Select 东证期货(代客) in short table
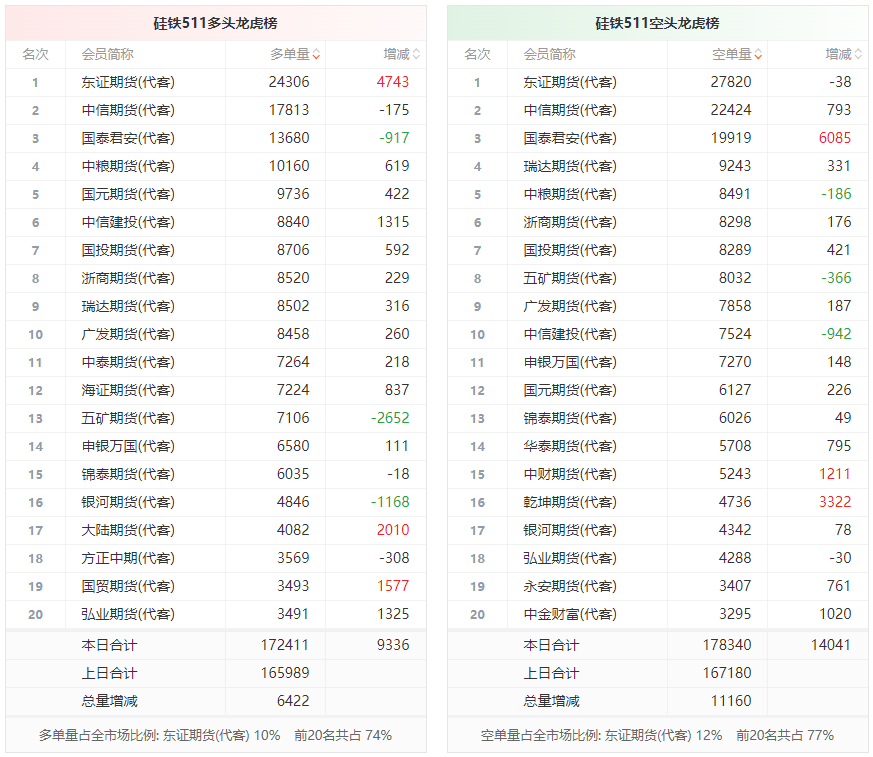Image resolution: width=873 pixels, height=757 pixels. (x=570, y=82)
